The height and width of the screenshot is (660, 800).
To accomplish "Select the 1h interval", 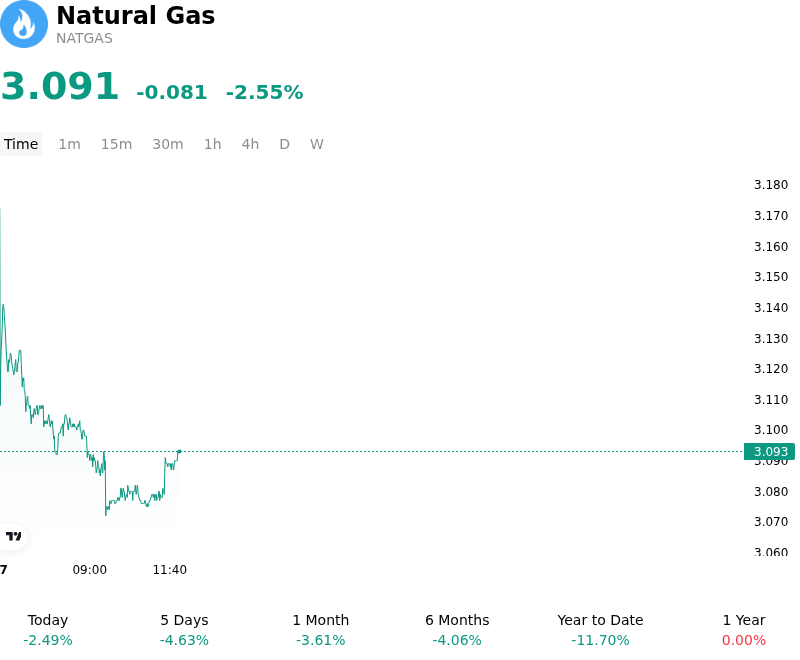I will (x=213, y=144).
